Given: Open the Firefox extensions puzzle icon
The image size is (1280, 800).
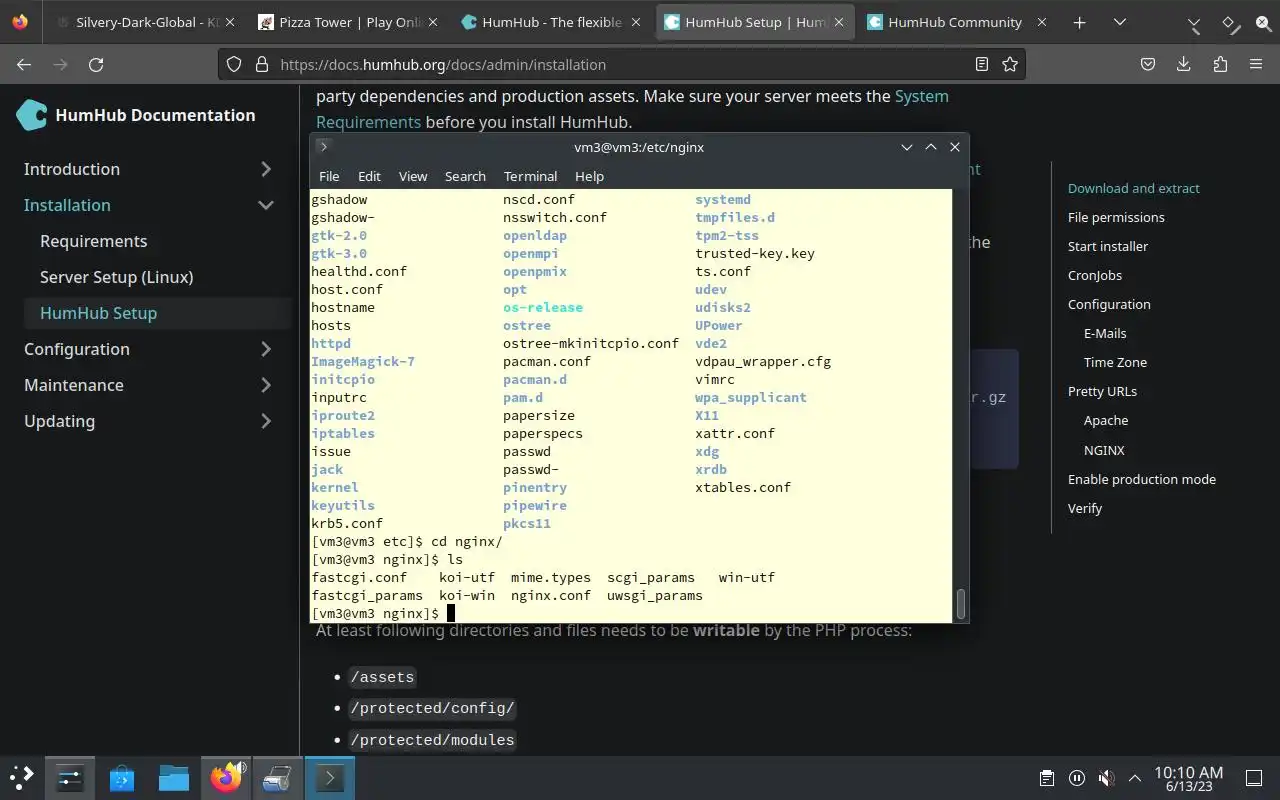Looking at the screenshot, I should [x=1220, y=64].
